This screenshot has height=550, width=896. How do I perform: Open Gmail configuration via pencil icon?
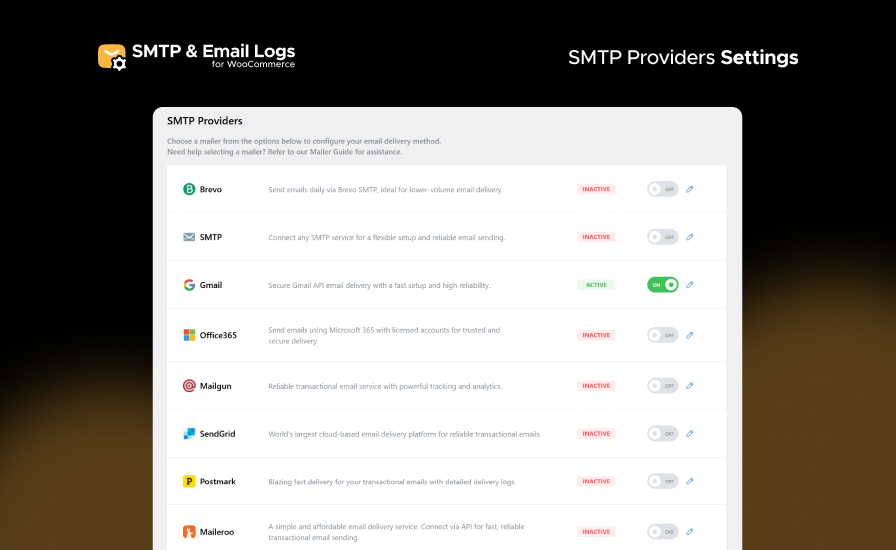point(690,285)
